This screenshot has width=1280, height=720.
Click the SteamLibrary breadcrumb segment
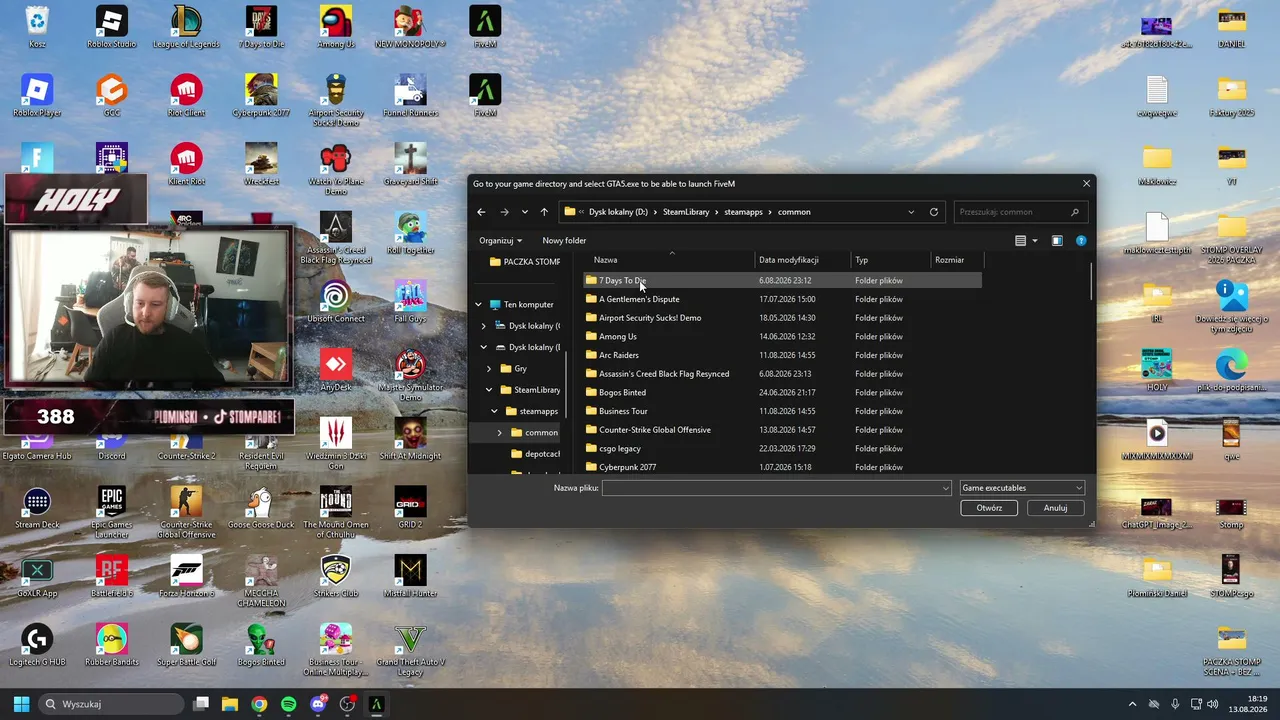[x=686, y=212]
